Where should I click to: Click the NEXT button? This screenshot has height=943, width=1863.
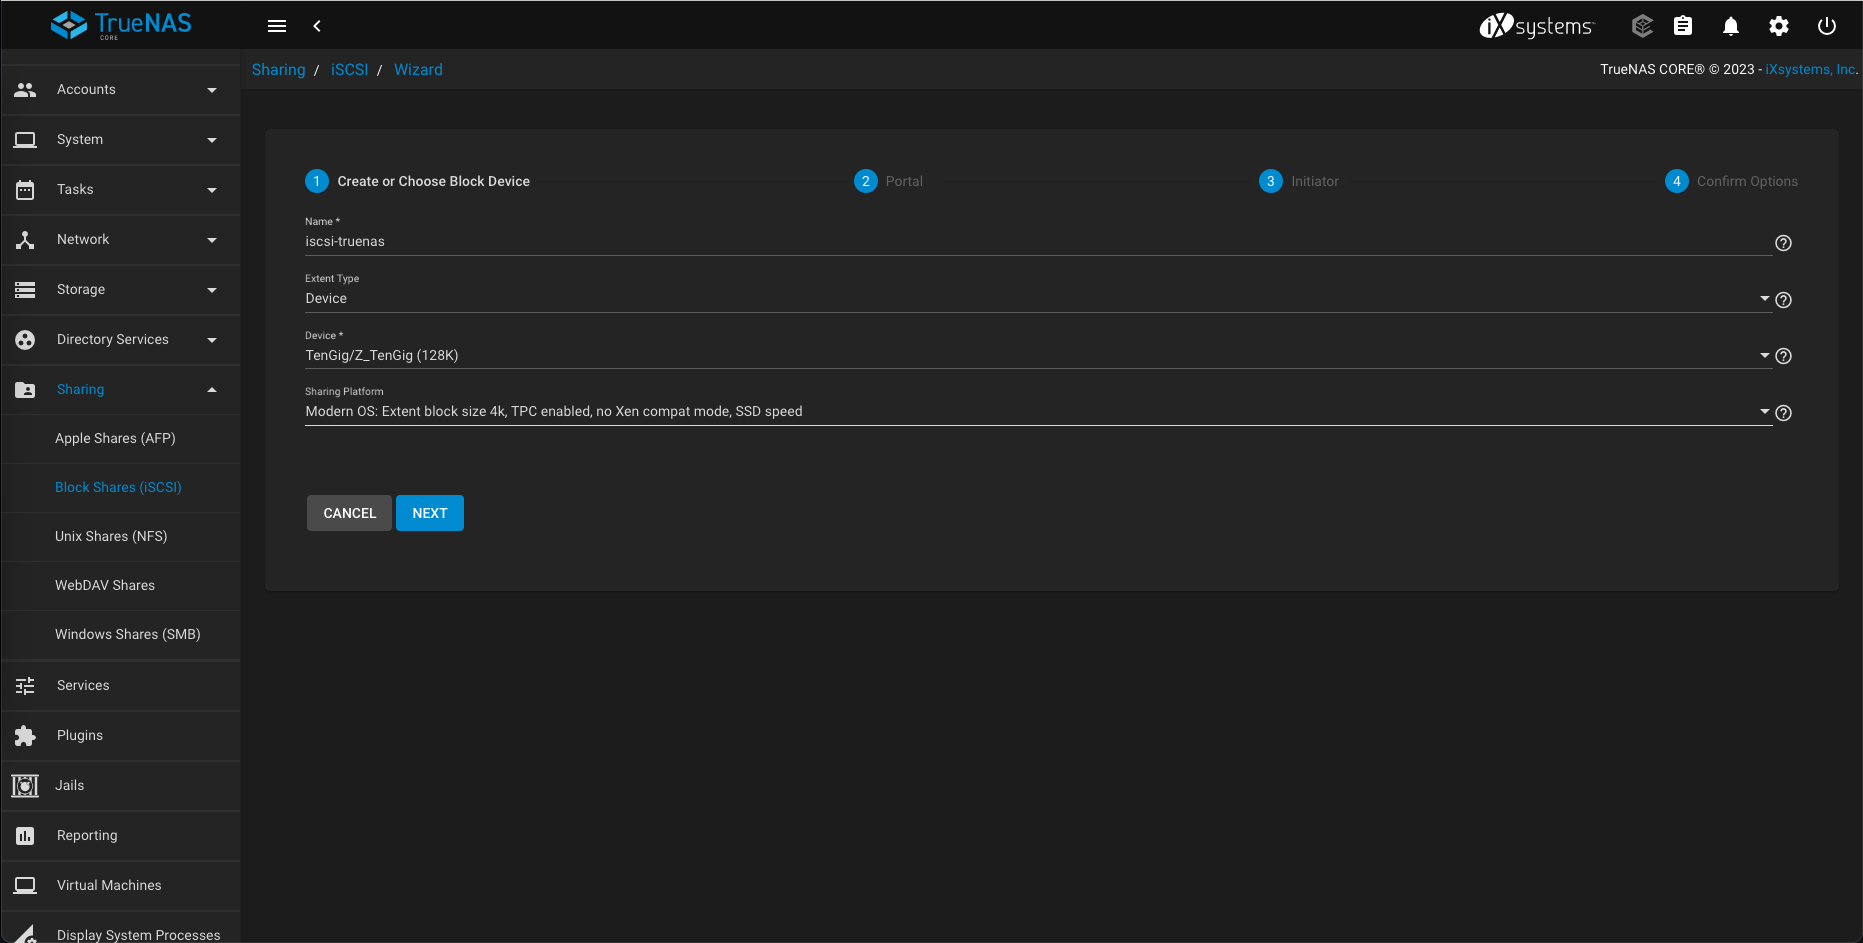click(x=429, y=513)
